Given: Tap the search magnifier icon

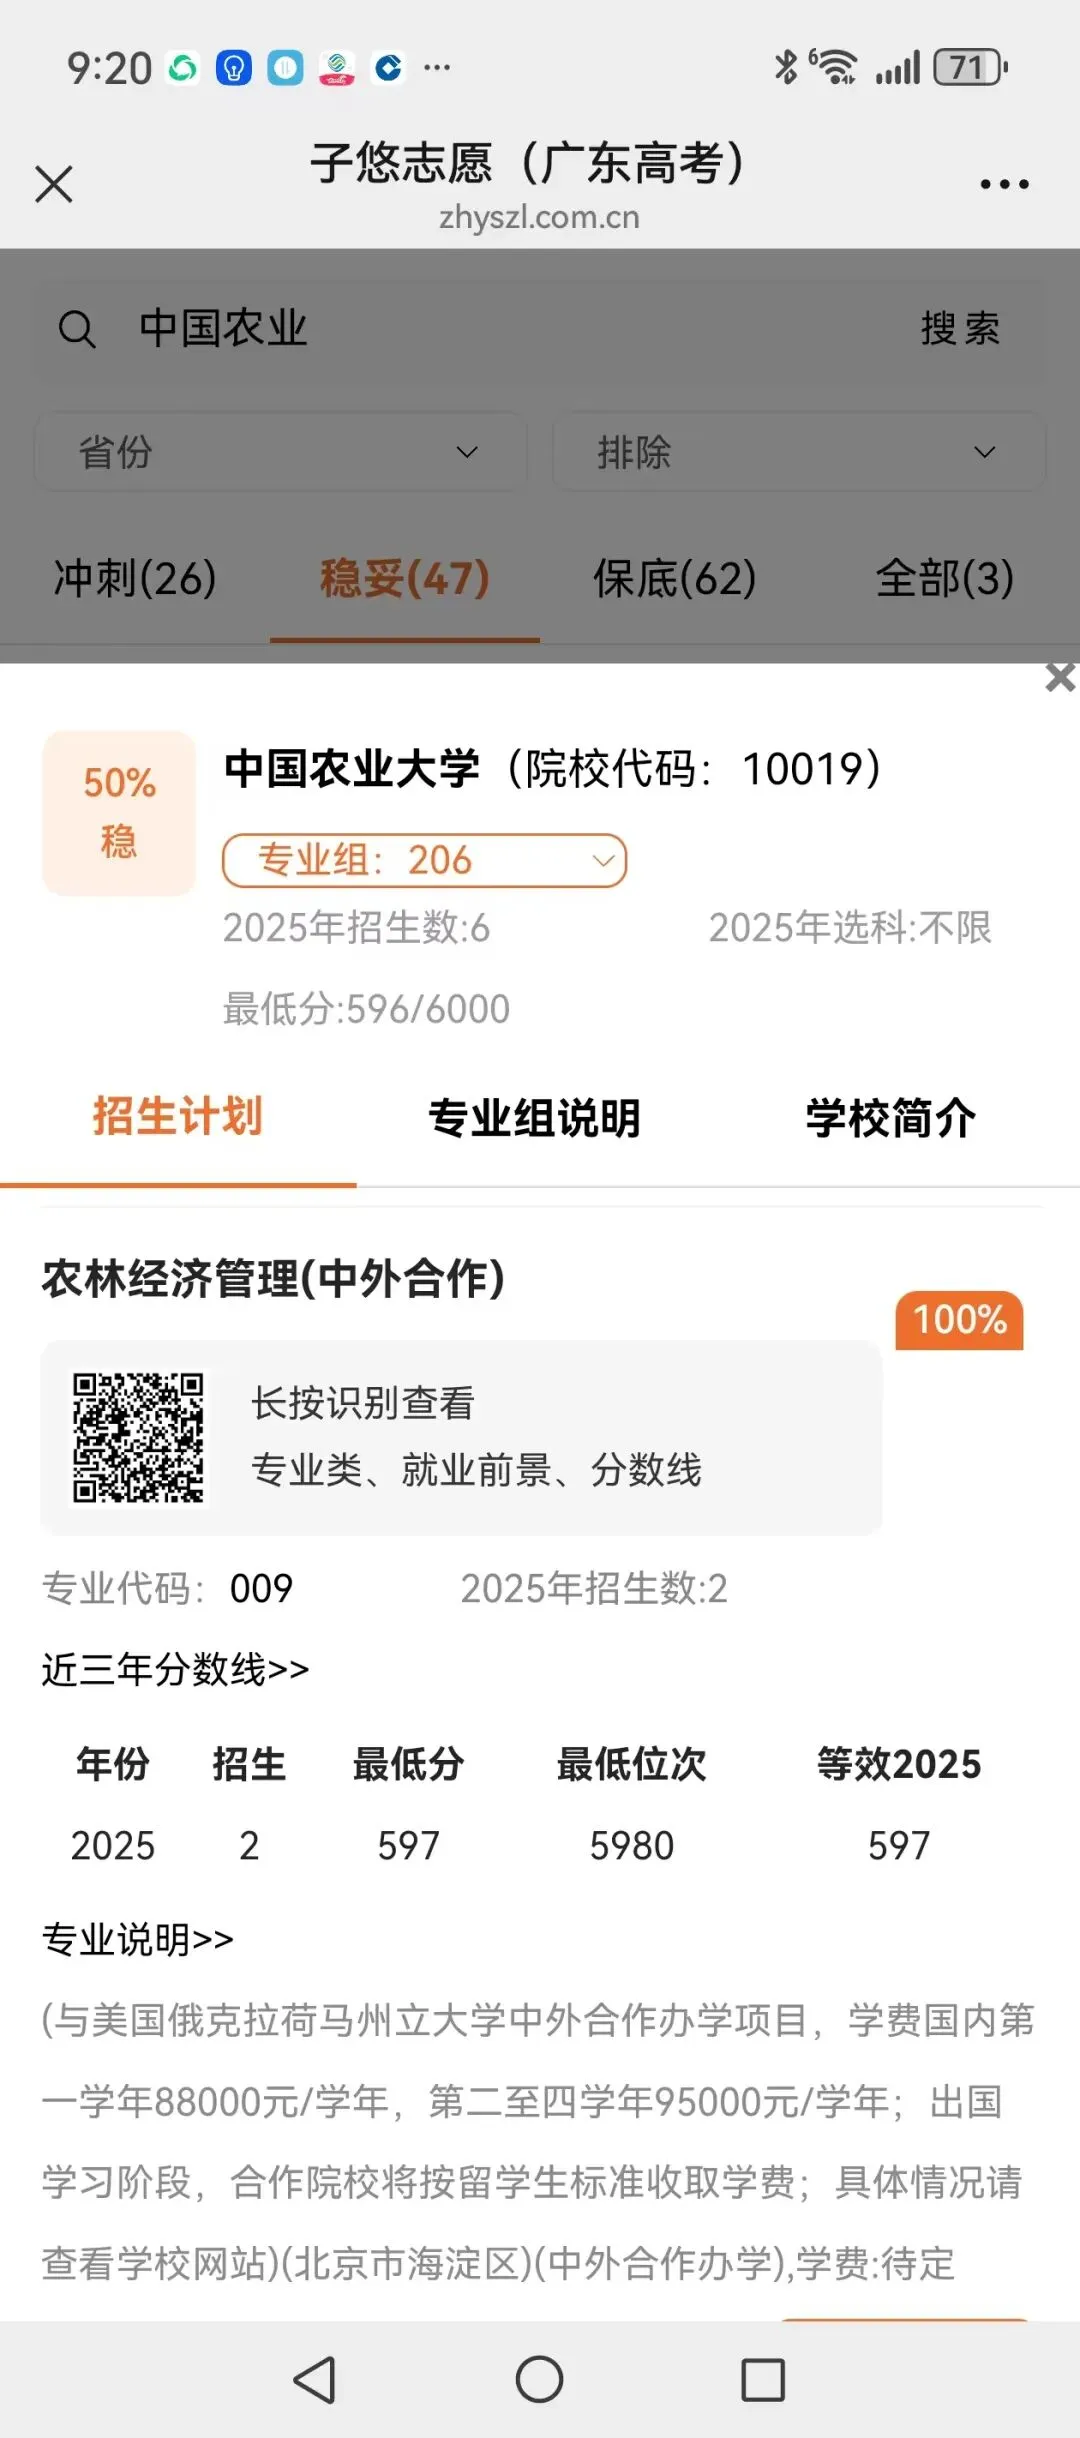Looking at the screenshot, I should (x=77, y=329).
